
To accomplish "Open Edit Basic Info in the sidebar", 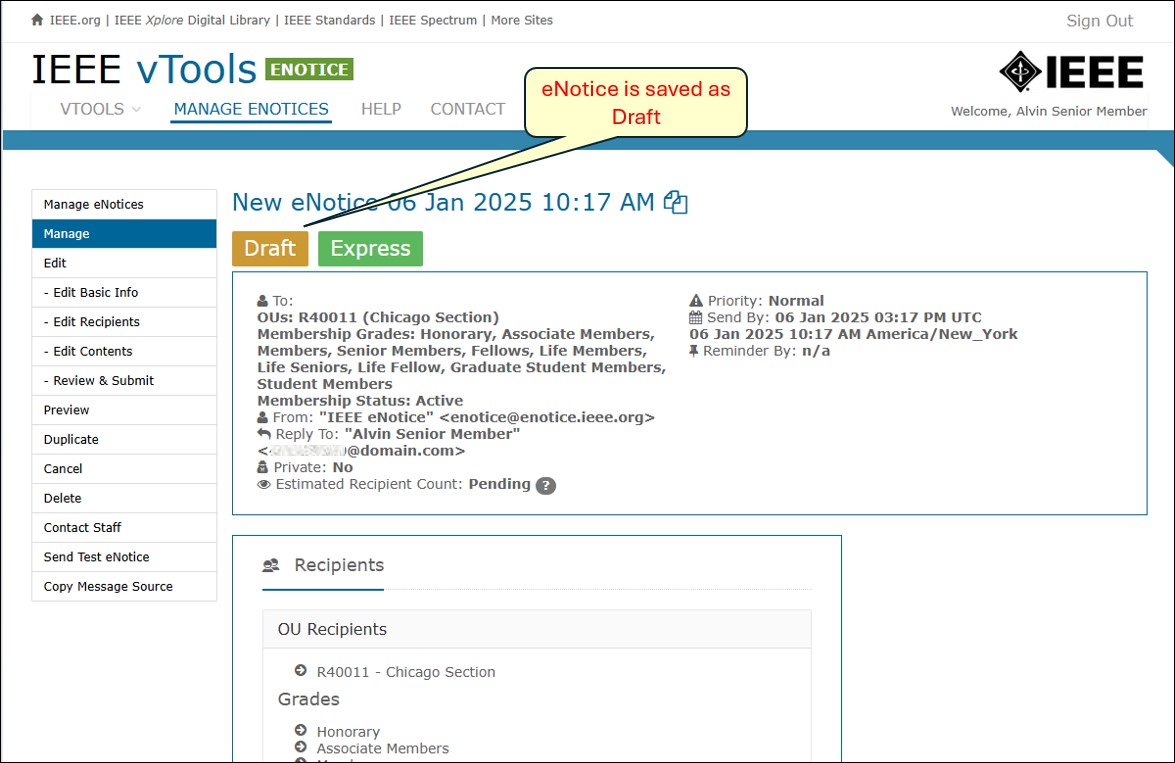I will tap(124, 292).
